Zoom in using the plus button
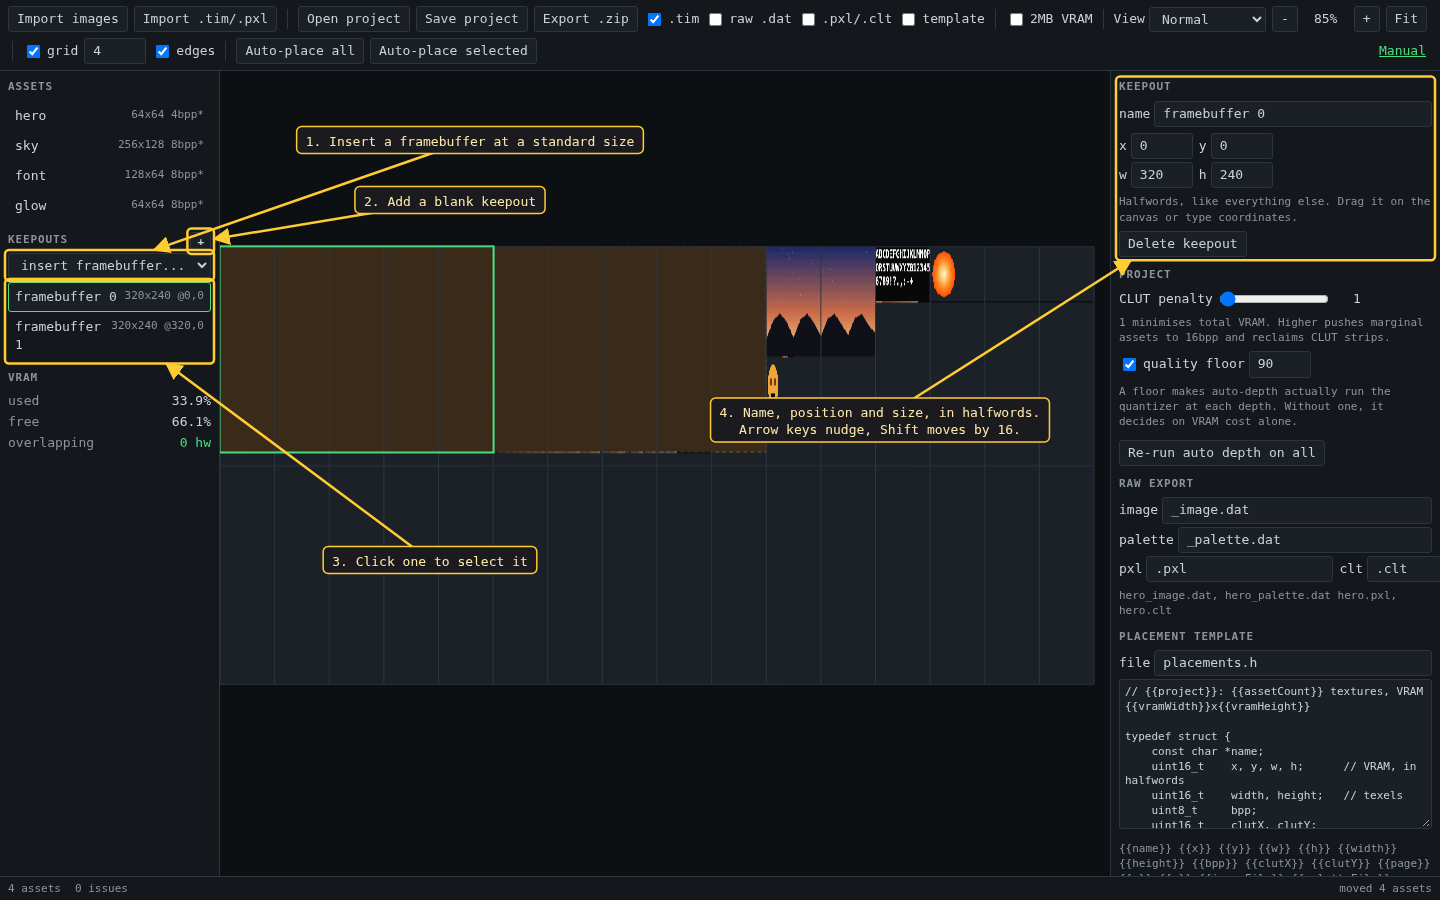This screenshot has height=900, width=1440. (x=1366, y=19)
